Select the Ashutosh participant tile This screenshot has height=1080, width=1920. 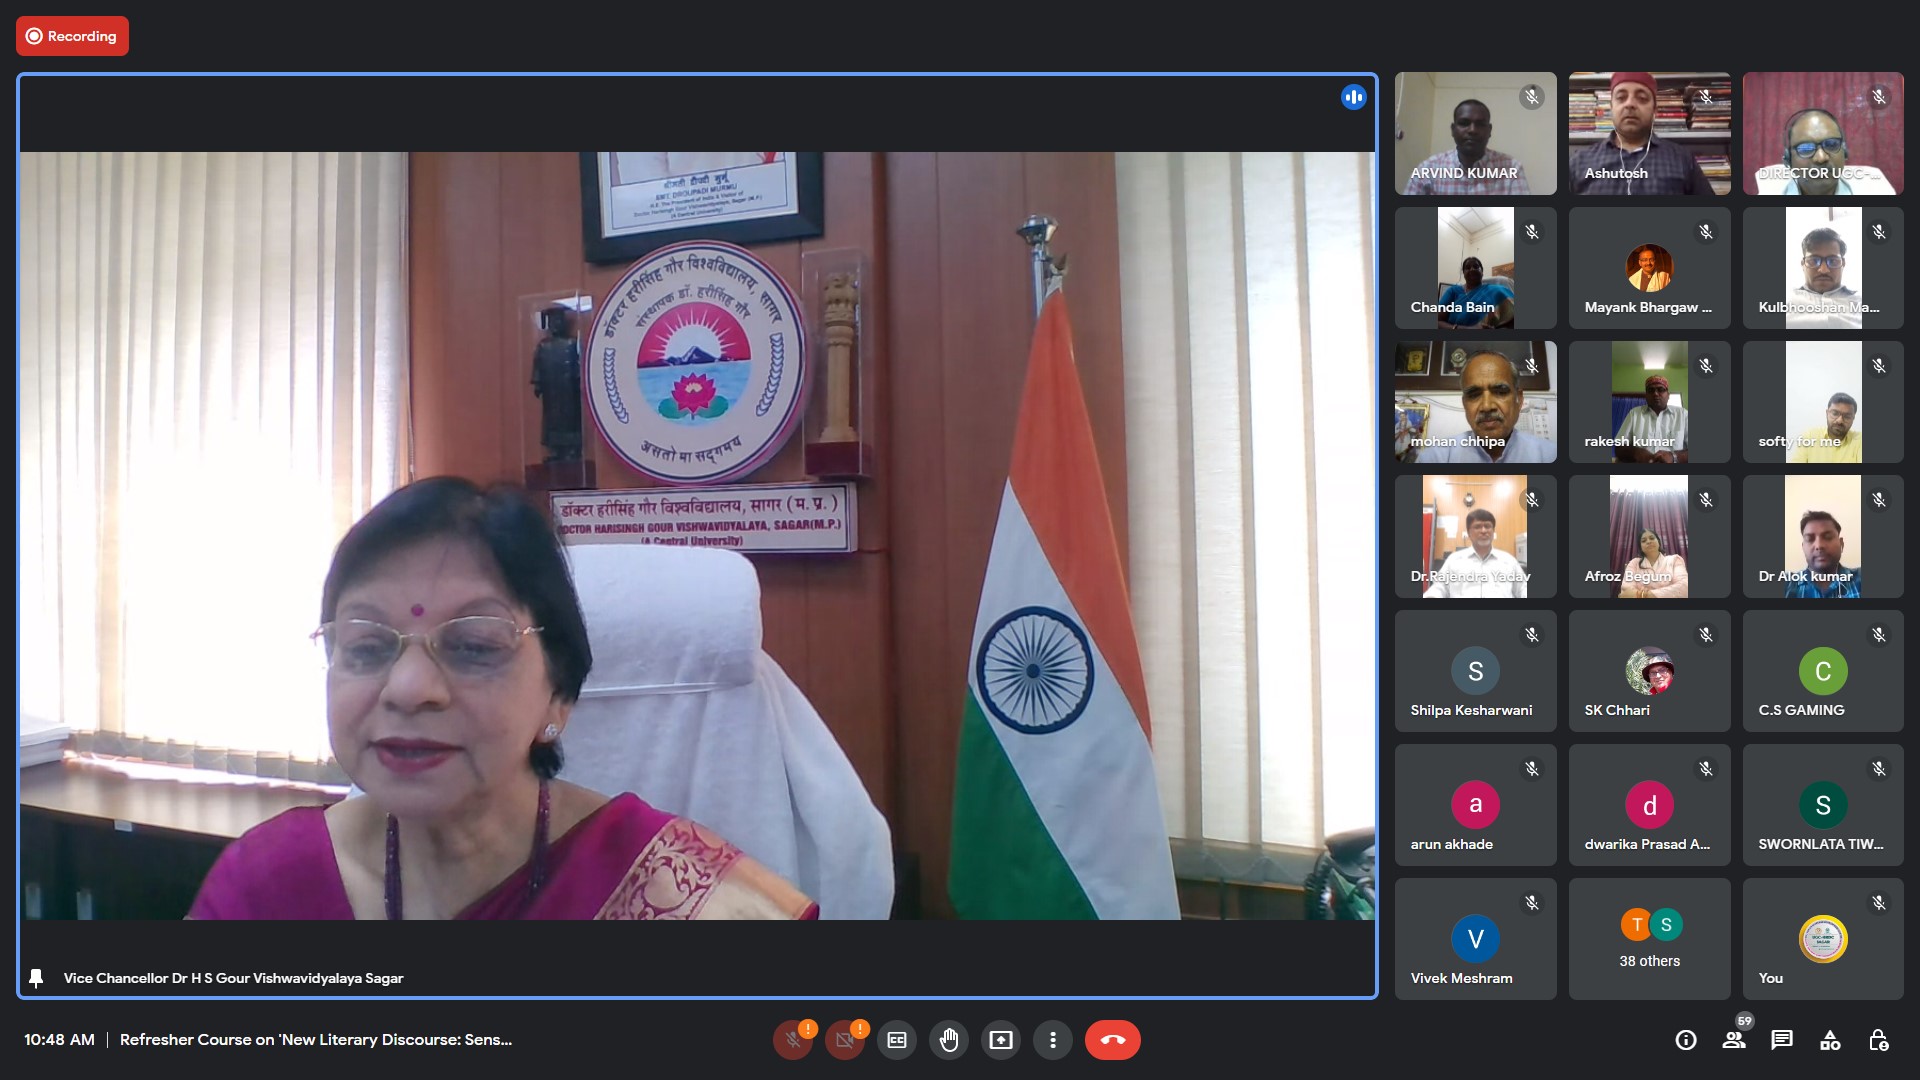pos(1649,133)
